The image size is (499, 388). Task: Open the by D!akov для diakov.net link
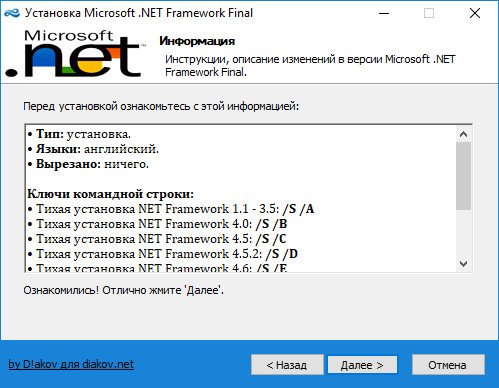[x=71, y=364]
